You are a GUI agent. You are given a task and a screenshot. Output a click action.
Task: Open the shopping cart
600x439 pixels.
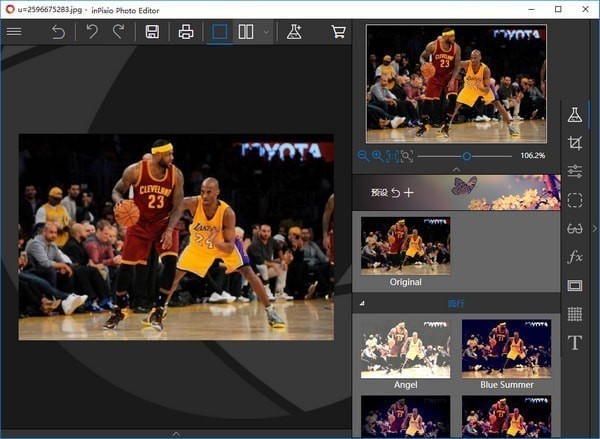click(339, 31)
